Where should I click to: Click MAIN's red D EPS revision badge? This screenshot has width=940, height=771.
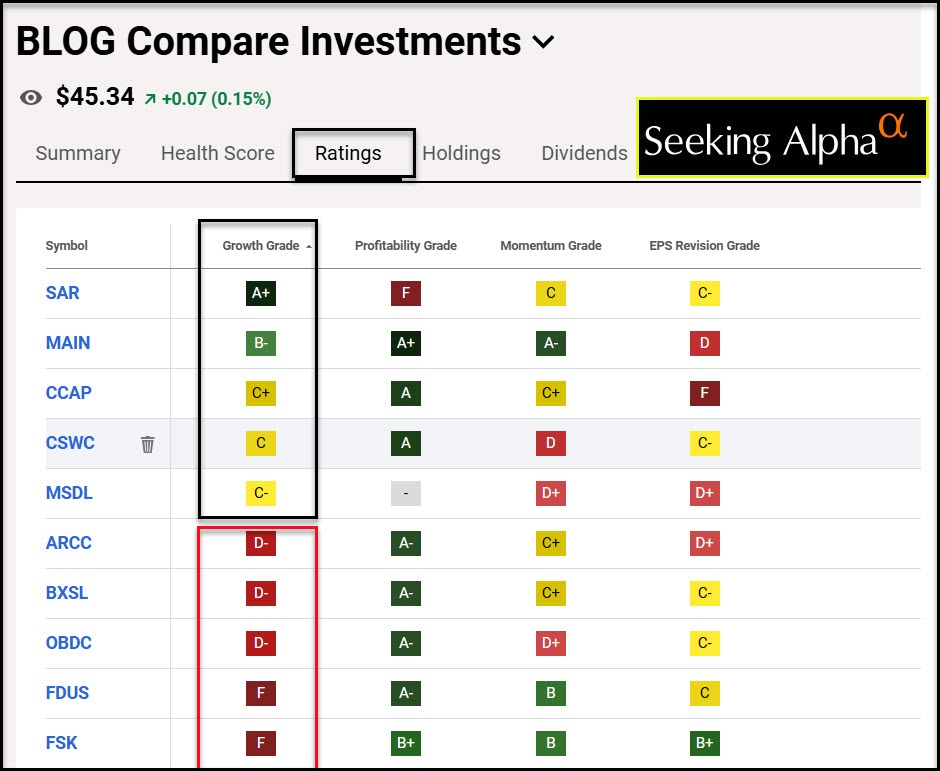704,343
